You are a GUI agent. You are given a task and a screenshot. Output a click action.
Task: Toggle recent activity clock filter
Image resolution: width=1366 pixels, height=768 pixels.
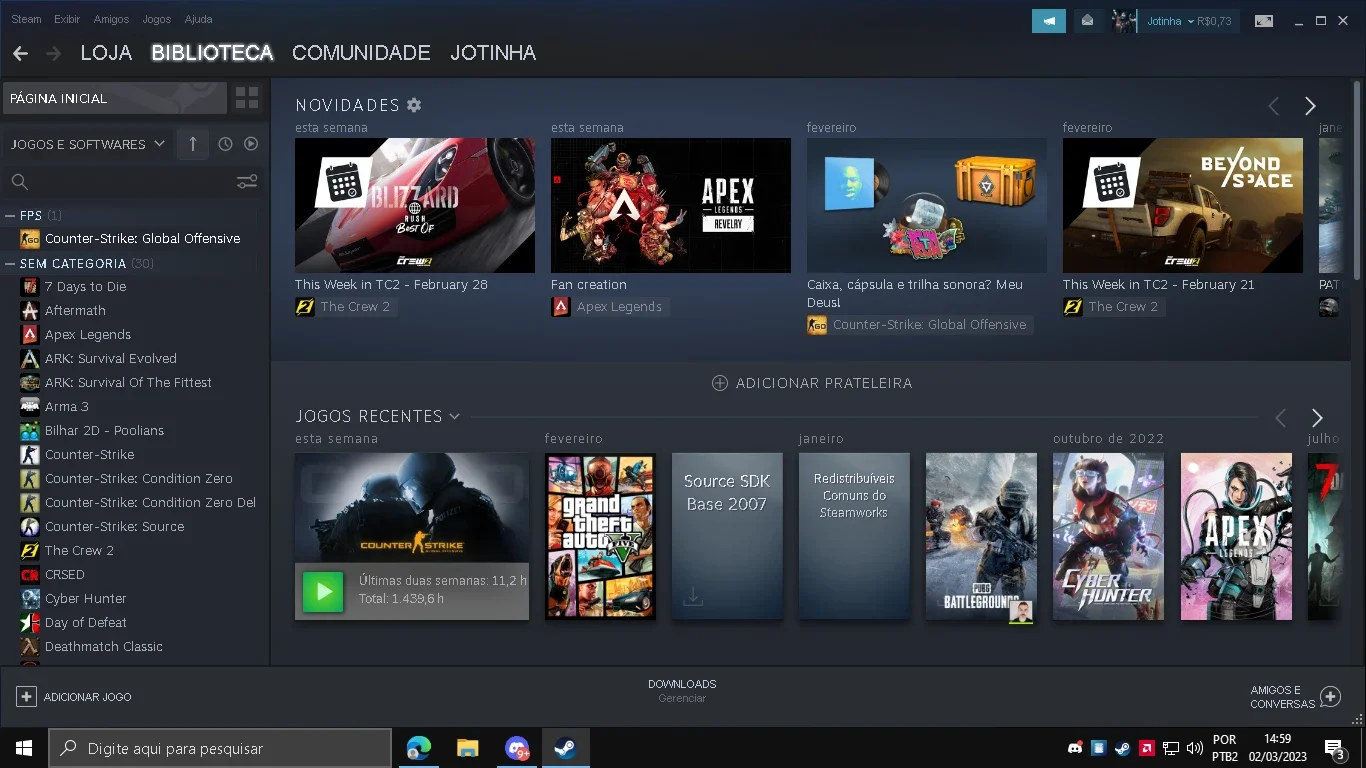point(225,144)
